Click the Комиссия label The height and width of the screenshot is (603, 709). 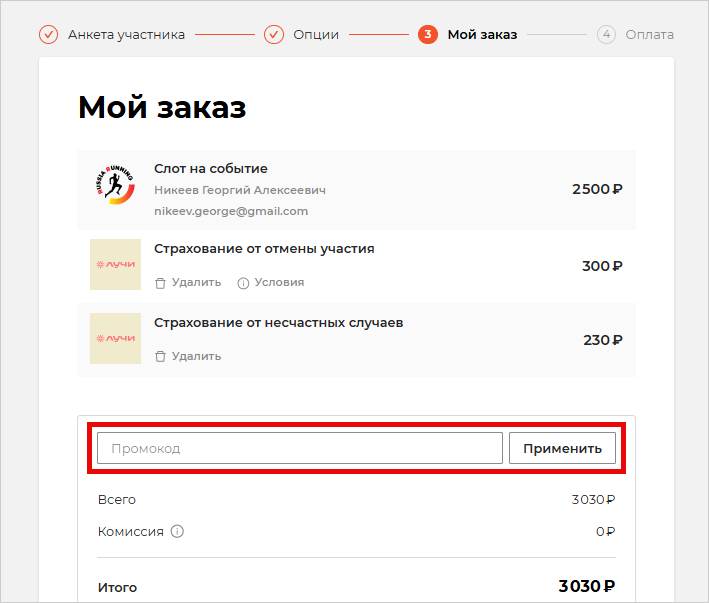131,532
